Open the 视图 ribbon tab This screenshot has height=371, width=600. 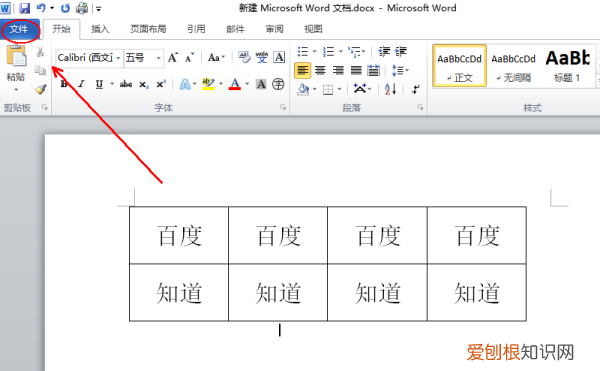click(x=313, y=29)
